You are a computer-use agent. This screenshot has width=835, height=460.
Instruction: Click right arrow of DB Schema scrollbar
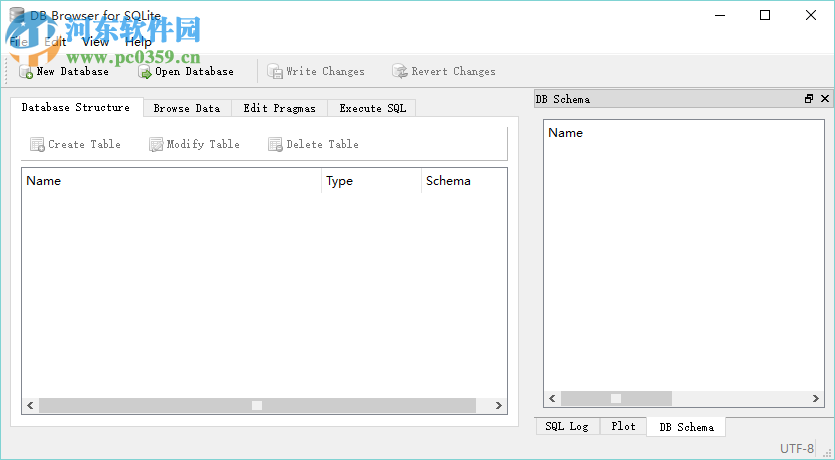(815, 398)
